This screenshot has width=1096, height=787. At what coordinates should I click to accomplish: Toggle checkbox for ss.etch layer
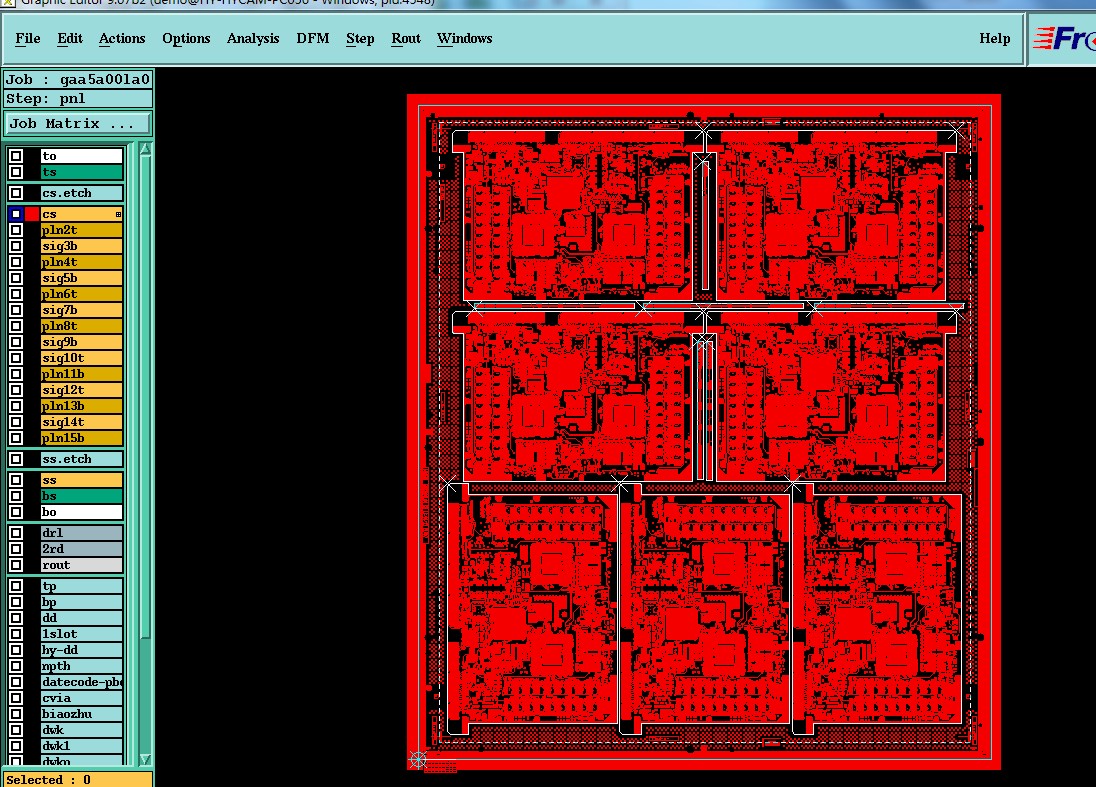(16, 459)
